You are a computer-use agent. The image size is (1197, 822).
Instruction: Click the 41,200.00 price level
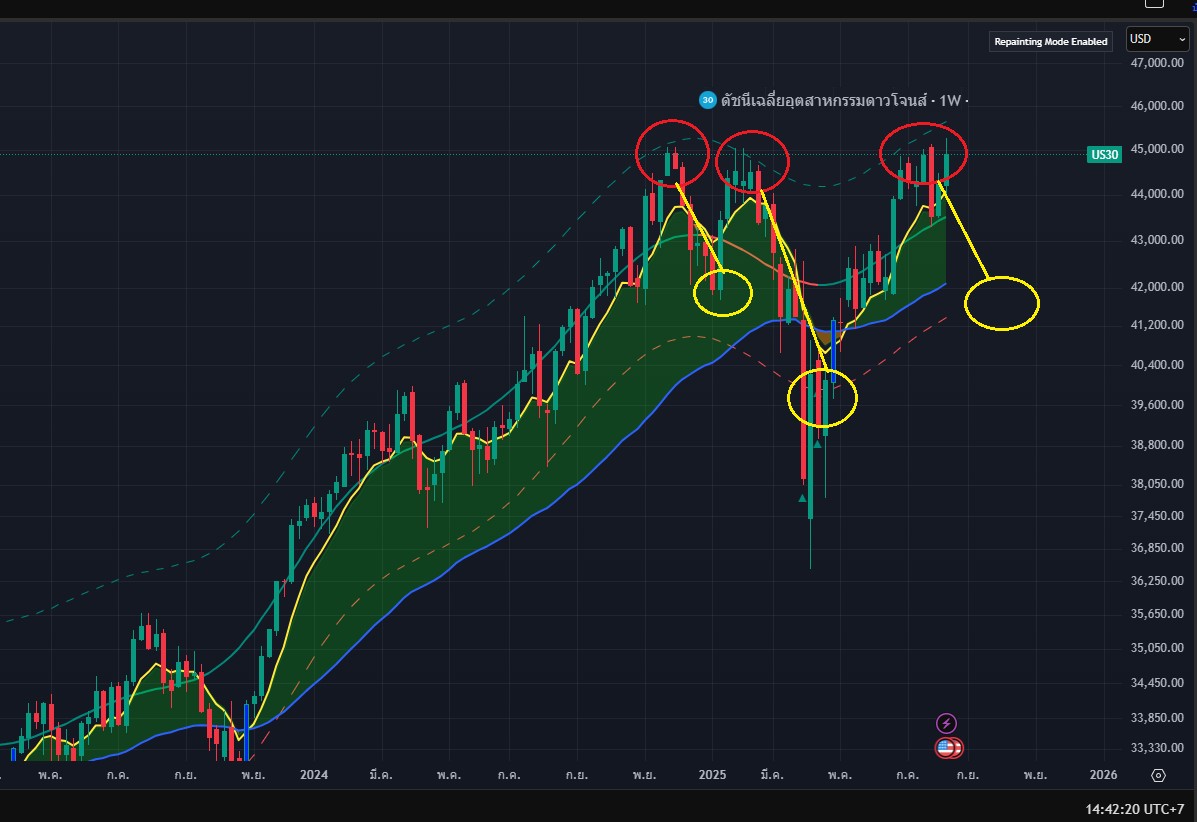[x=1157, y=325]
